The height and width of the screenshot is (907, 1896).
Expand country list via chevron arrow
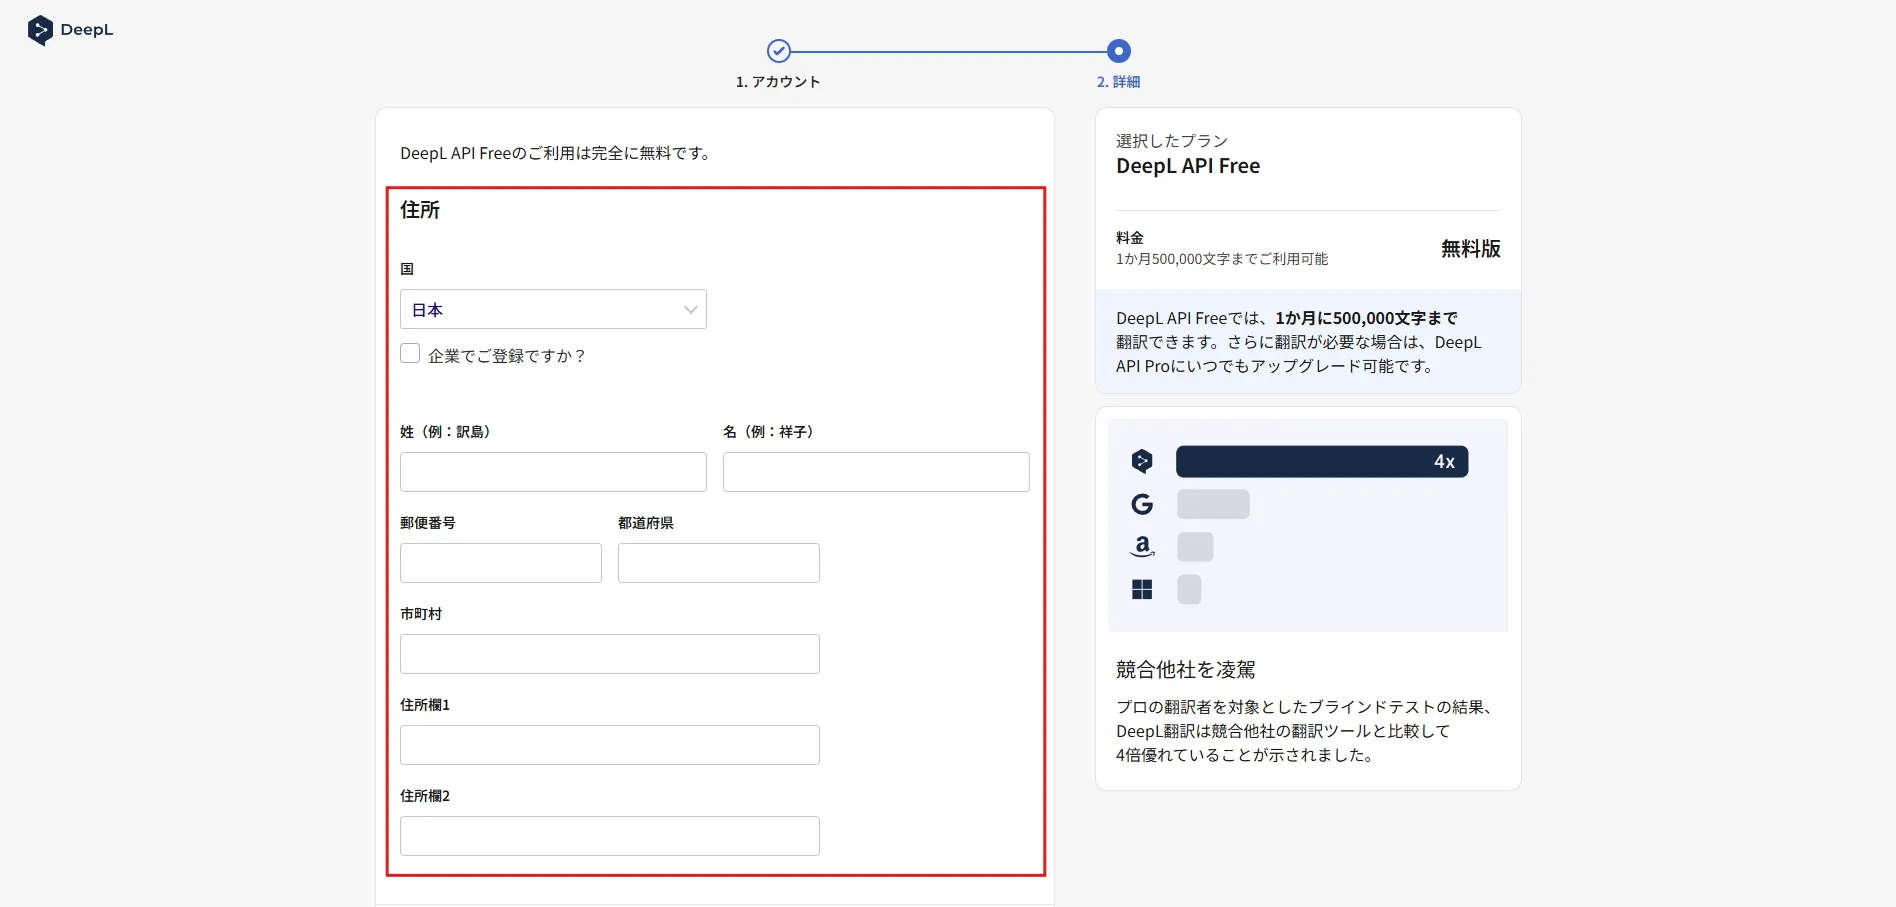coord(690,310)
